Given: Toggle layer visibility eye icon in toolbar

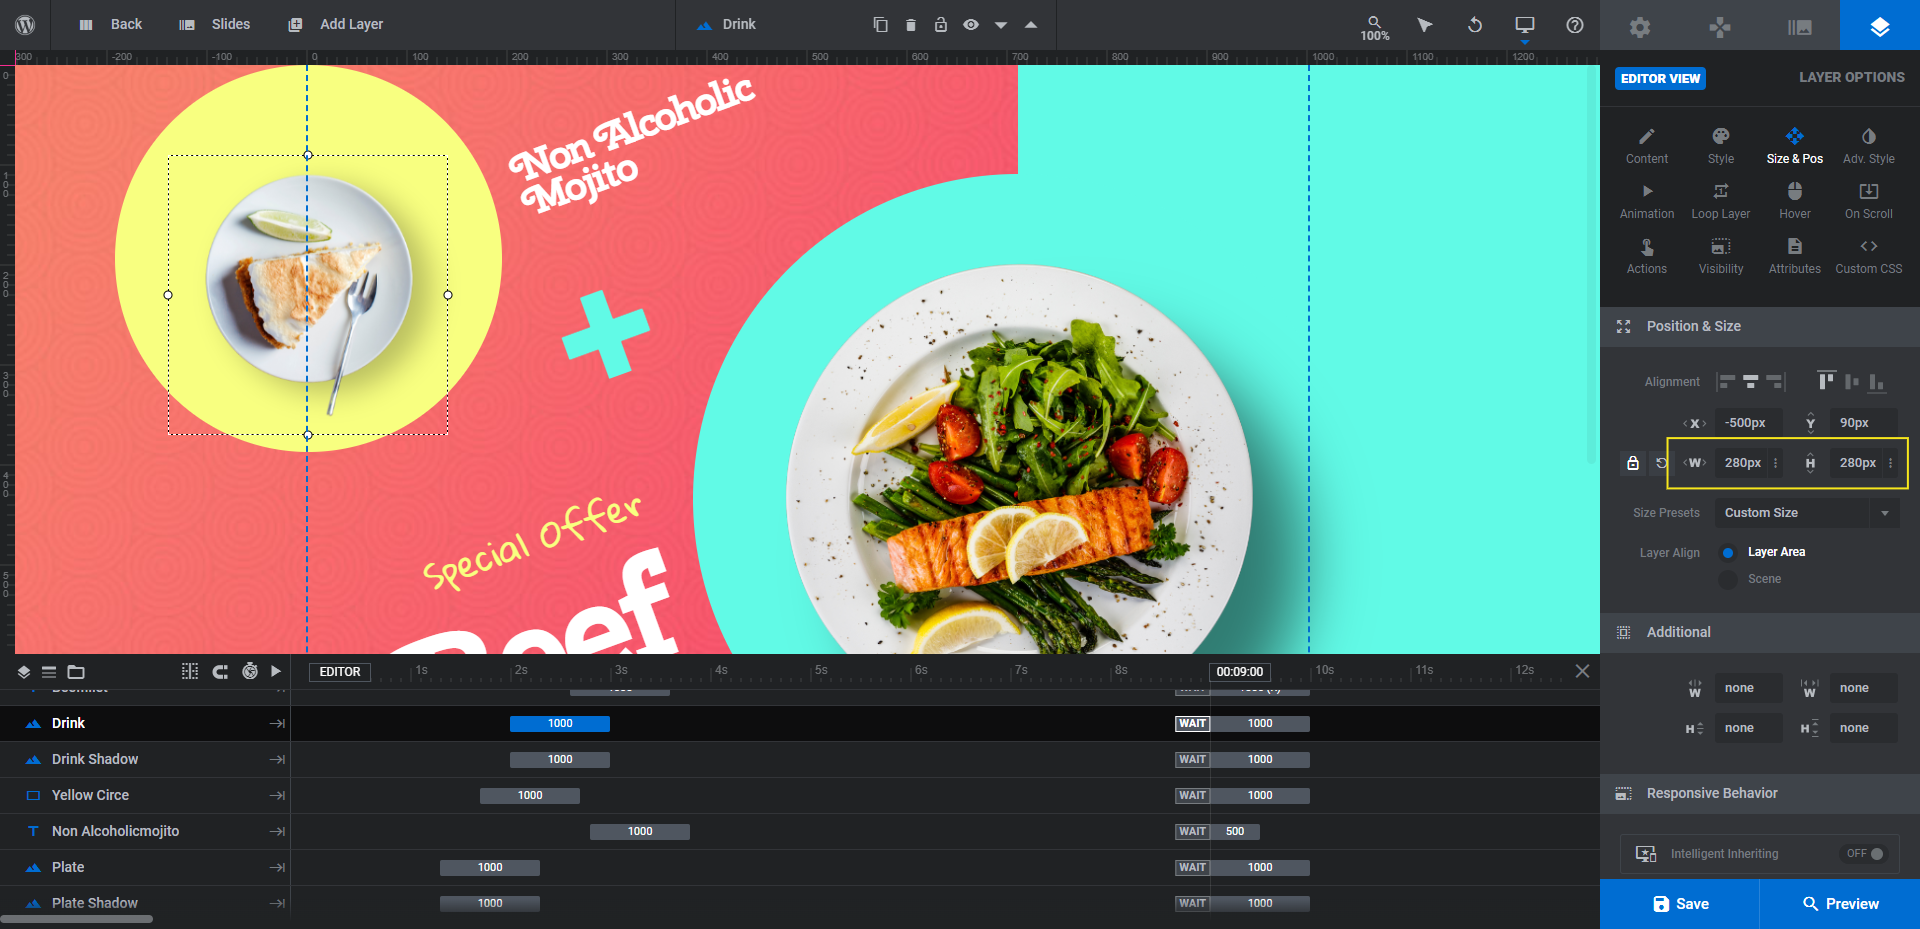Looking at the screenshot, I should pos(970,24).
